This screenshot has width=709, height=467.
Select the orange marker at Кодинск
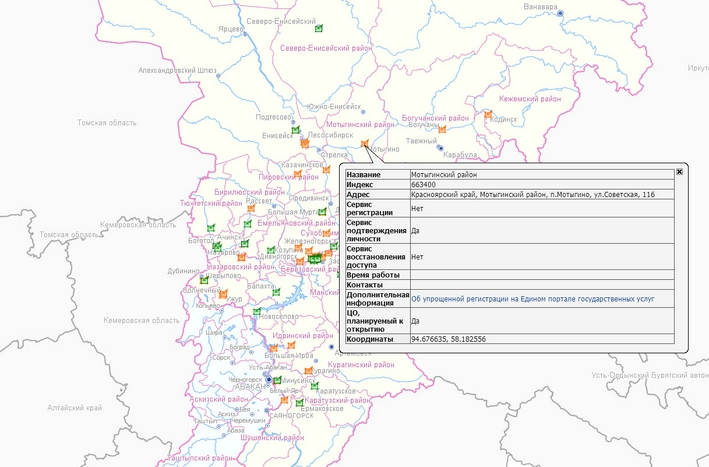[x=488, y=116]
